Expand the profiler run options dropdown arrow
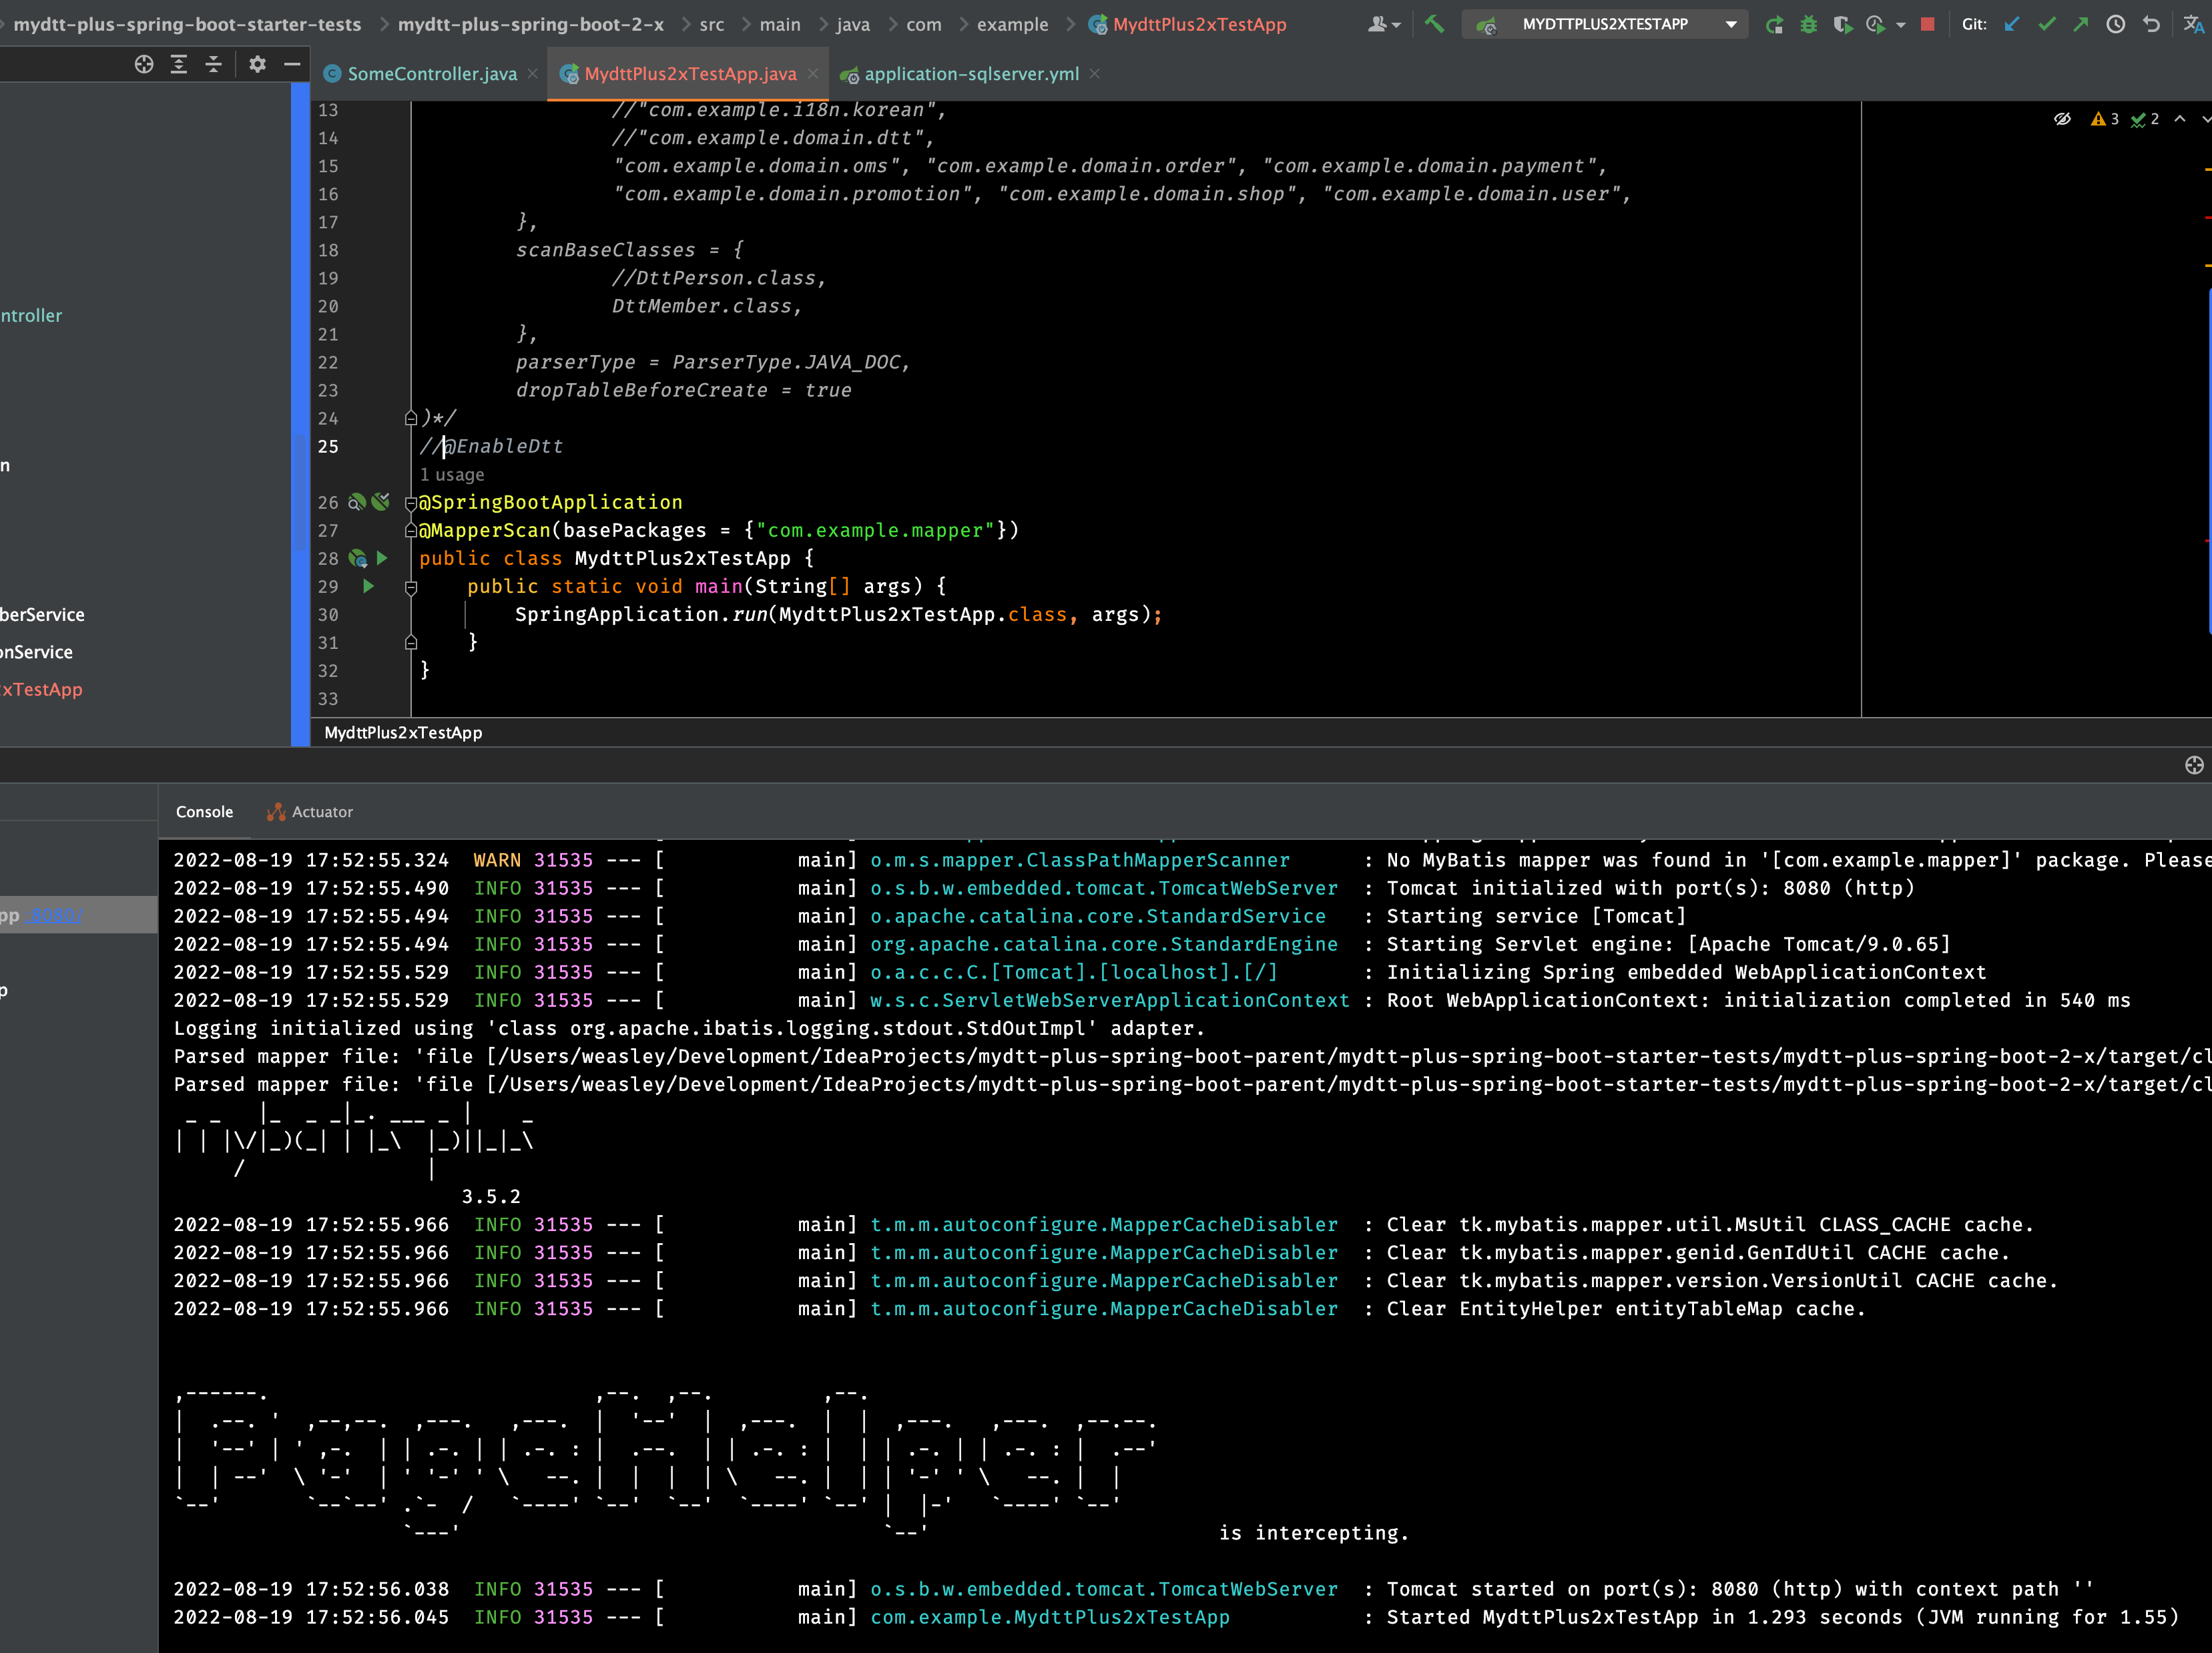This screenshot has width=2212, height=1653. [1900, 25]
